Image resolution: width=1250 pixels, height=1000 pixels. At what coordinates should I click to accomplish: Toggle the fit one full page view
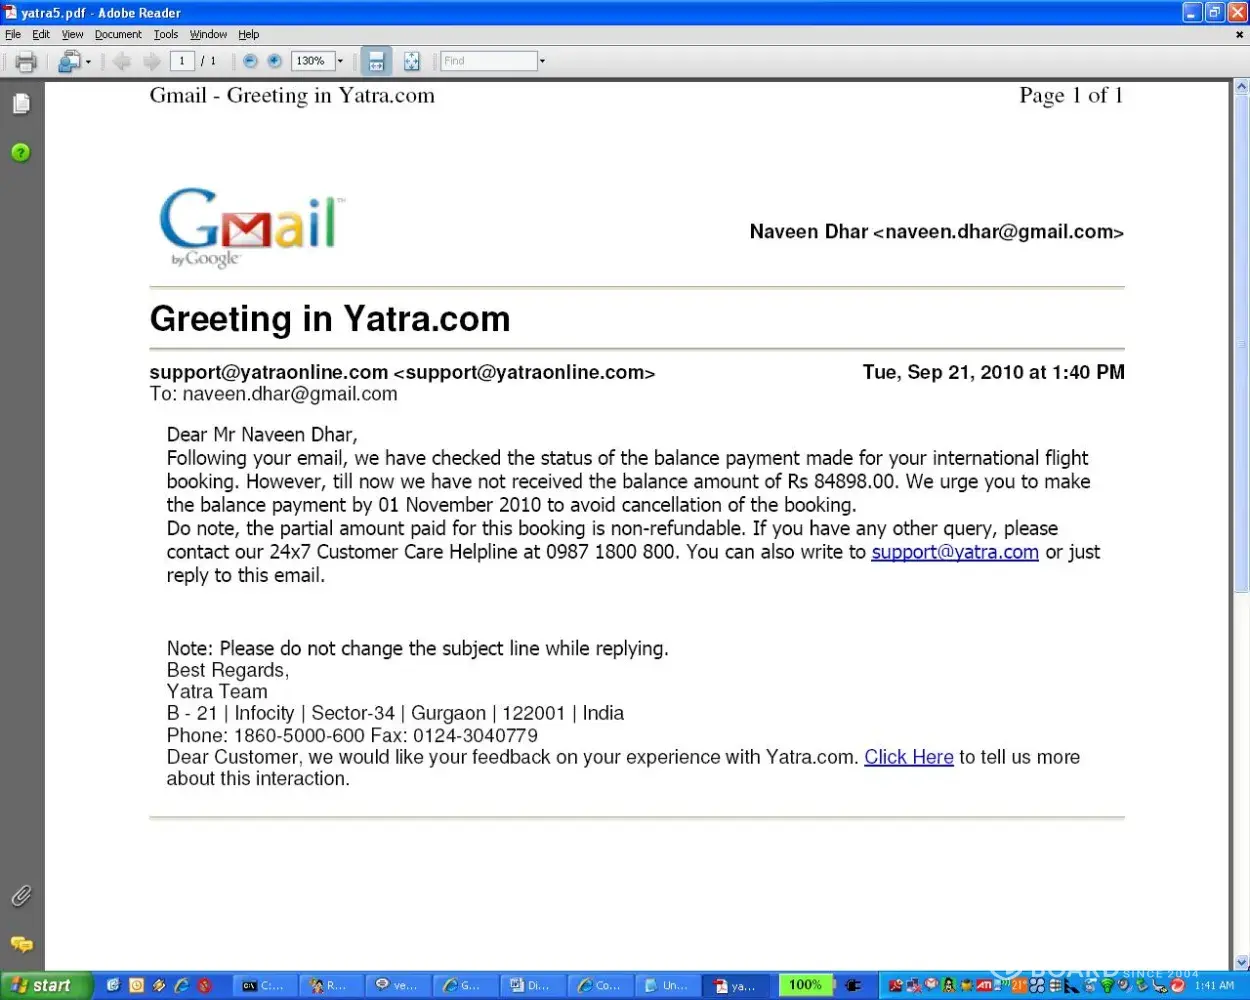click(412, 62)
